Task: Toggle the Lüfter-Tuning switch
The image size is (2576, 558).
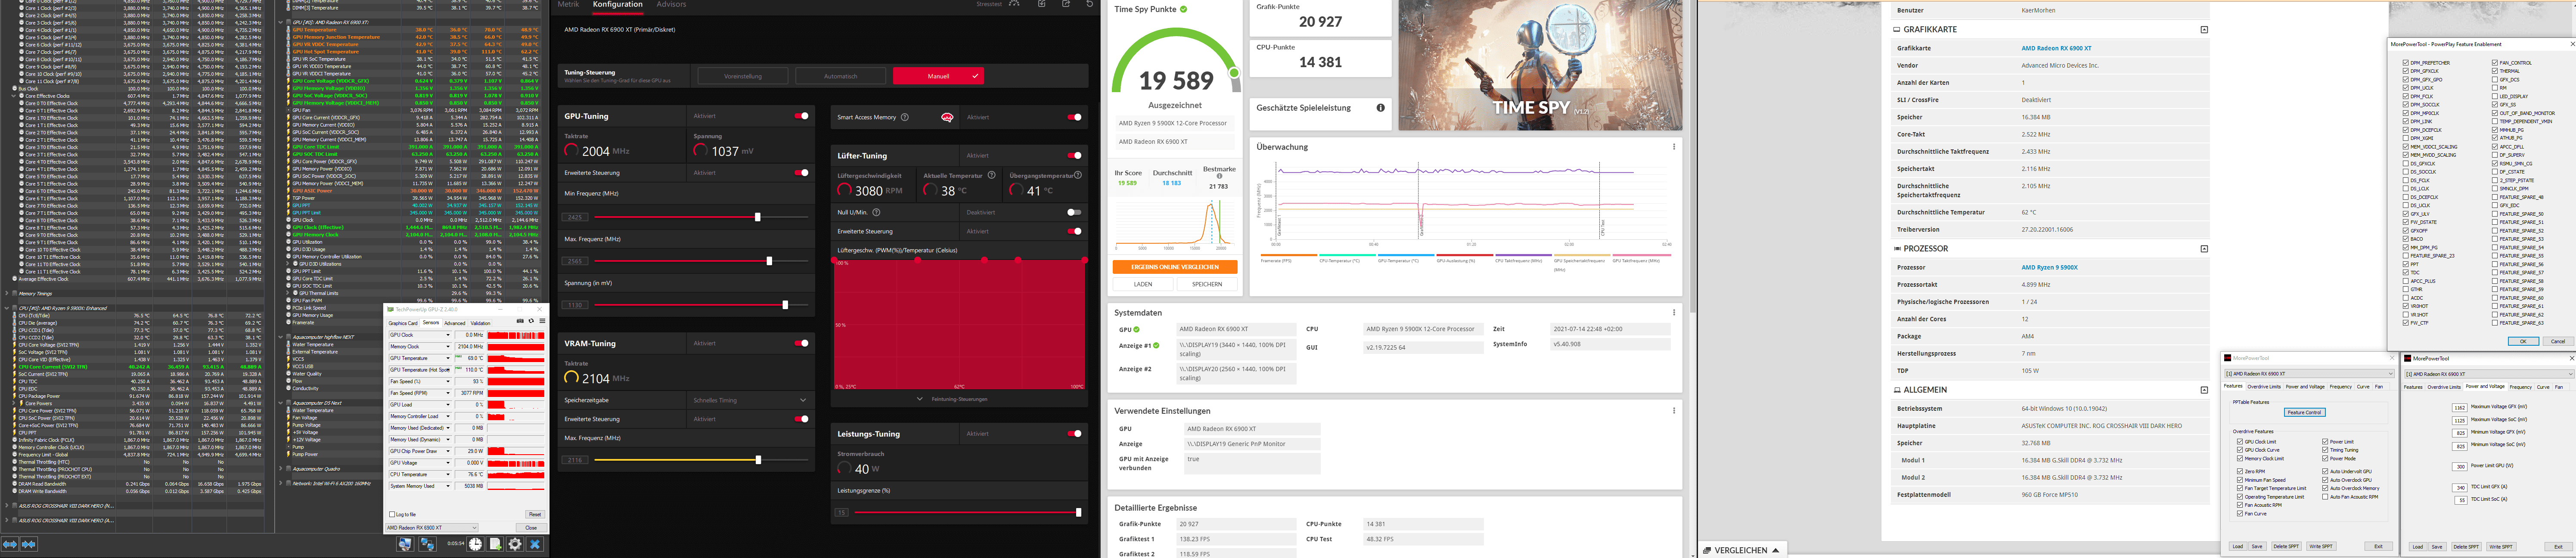Action: [1074, 155]
